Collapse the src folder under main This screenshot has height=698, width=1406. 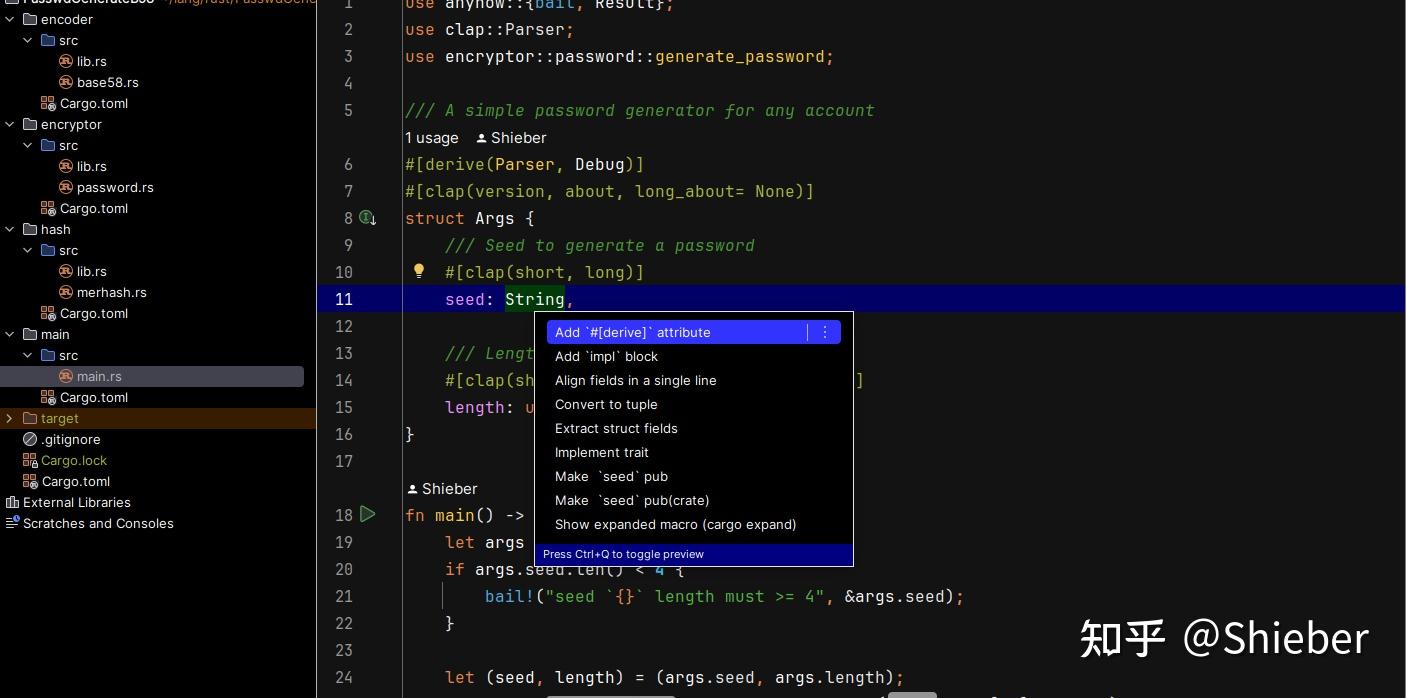[27, 355]
